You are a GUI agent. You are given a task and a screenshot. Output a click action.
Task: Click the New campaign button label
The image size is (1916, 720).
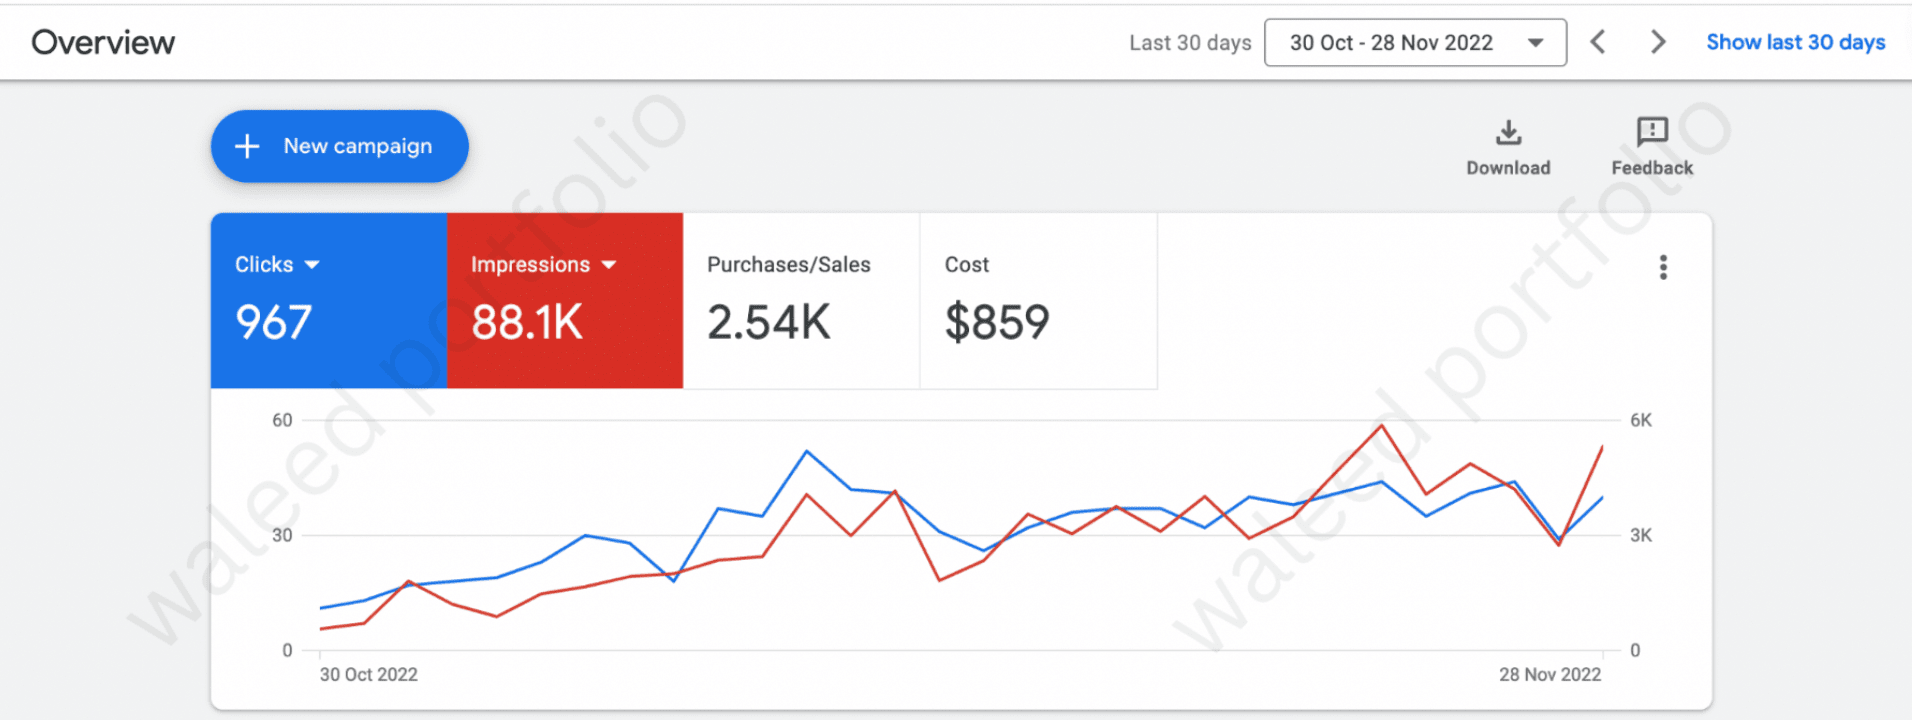point(358,146)
